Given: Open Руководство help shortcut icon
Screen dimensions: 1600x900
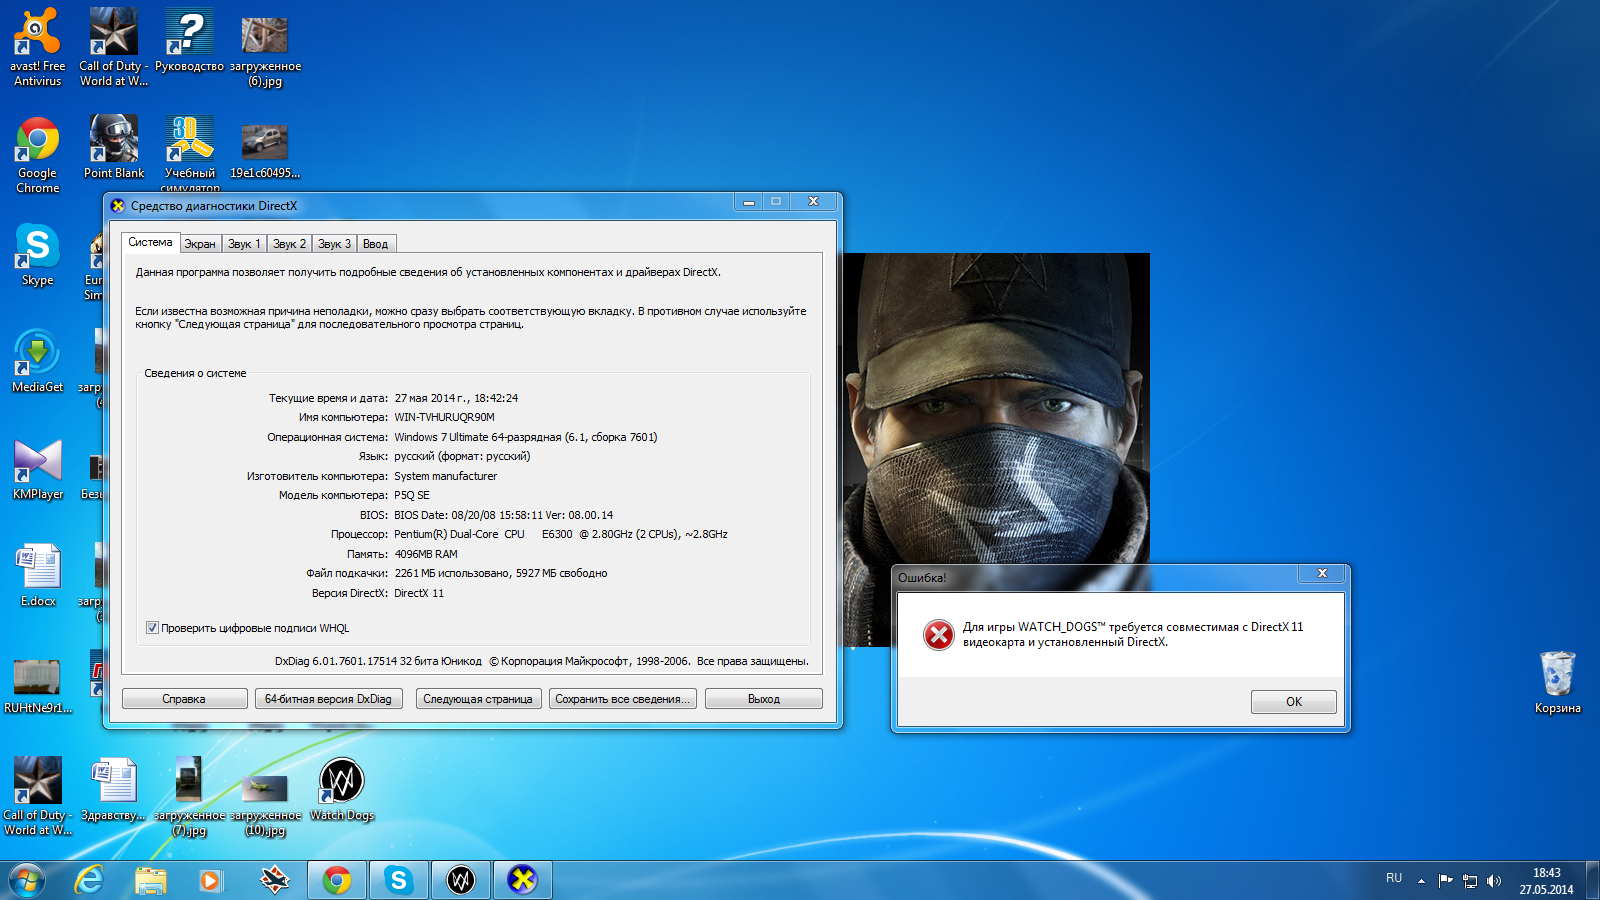Looking at the screenshot, I should [189, 40].
